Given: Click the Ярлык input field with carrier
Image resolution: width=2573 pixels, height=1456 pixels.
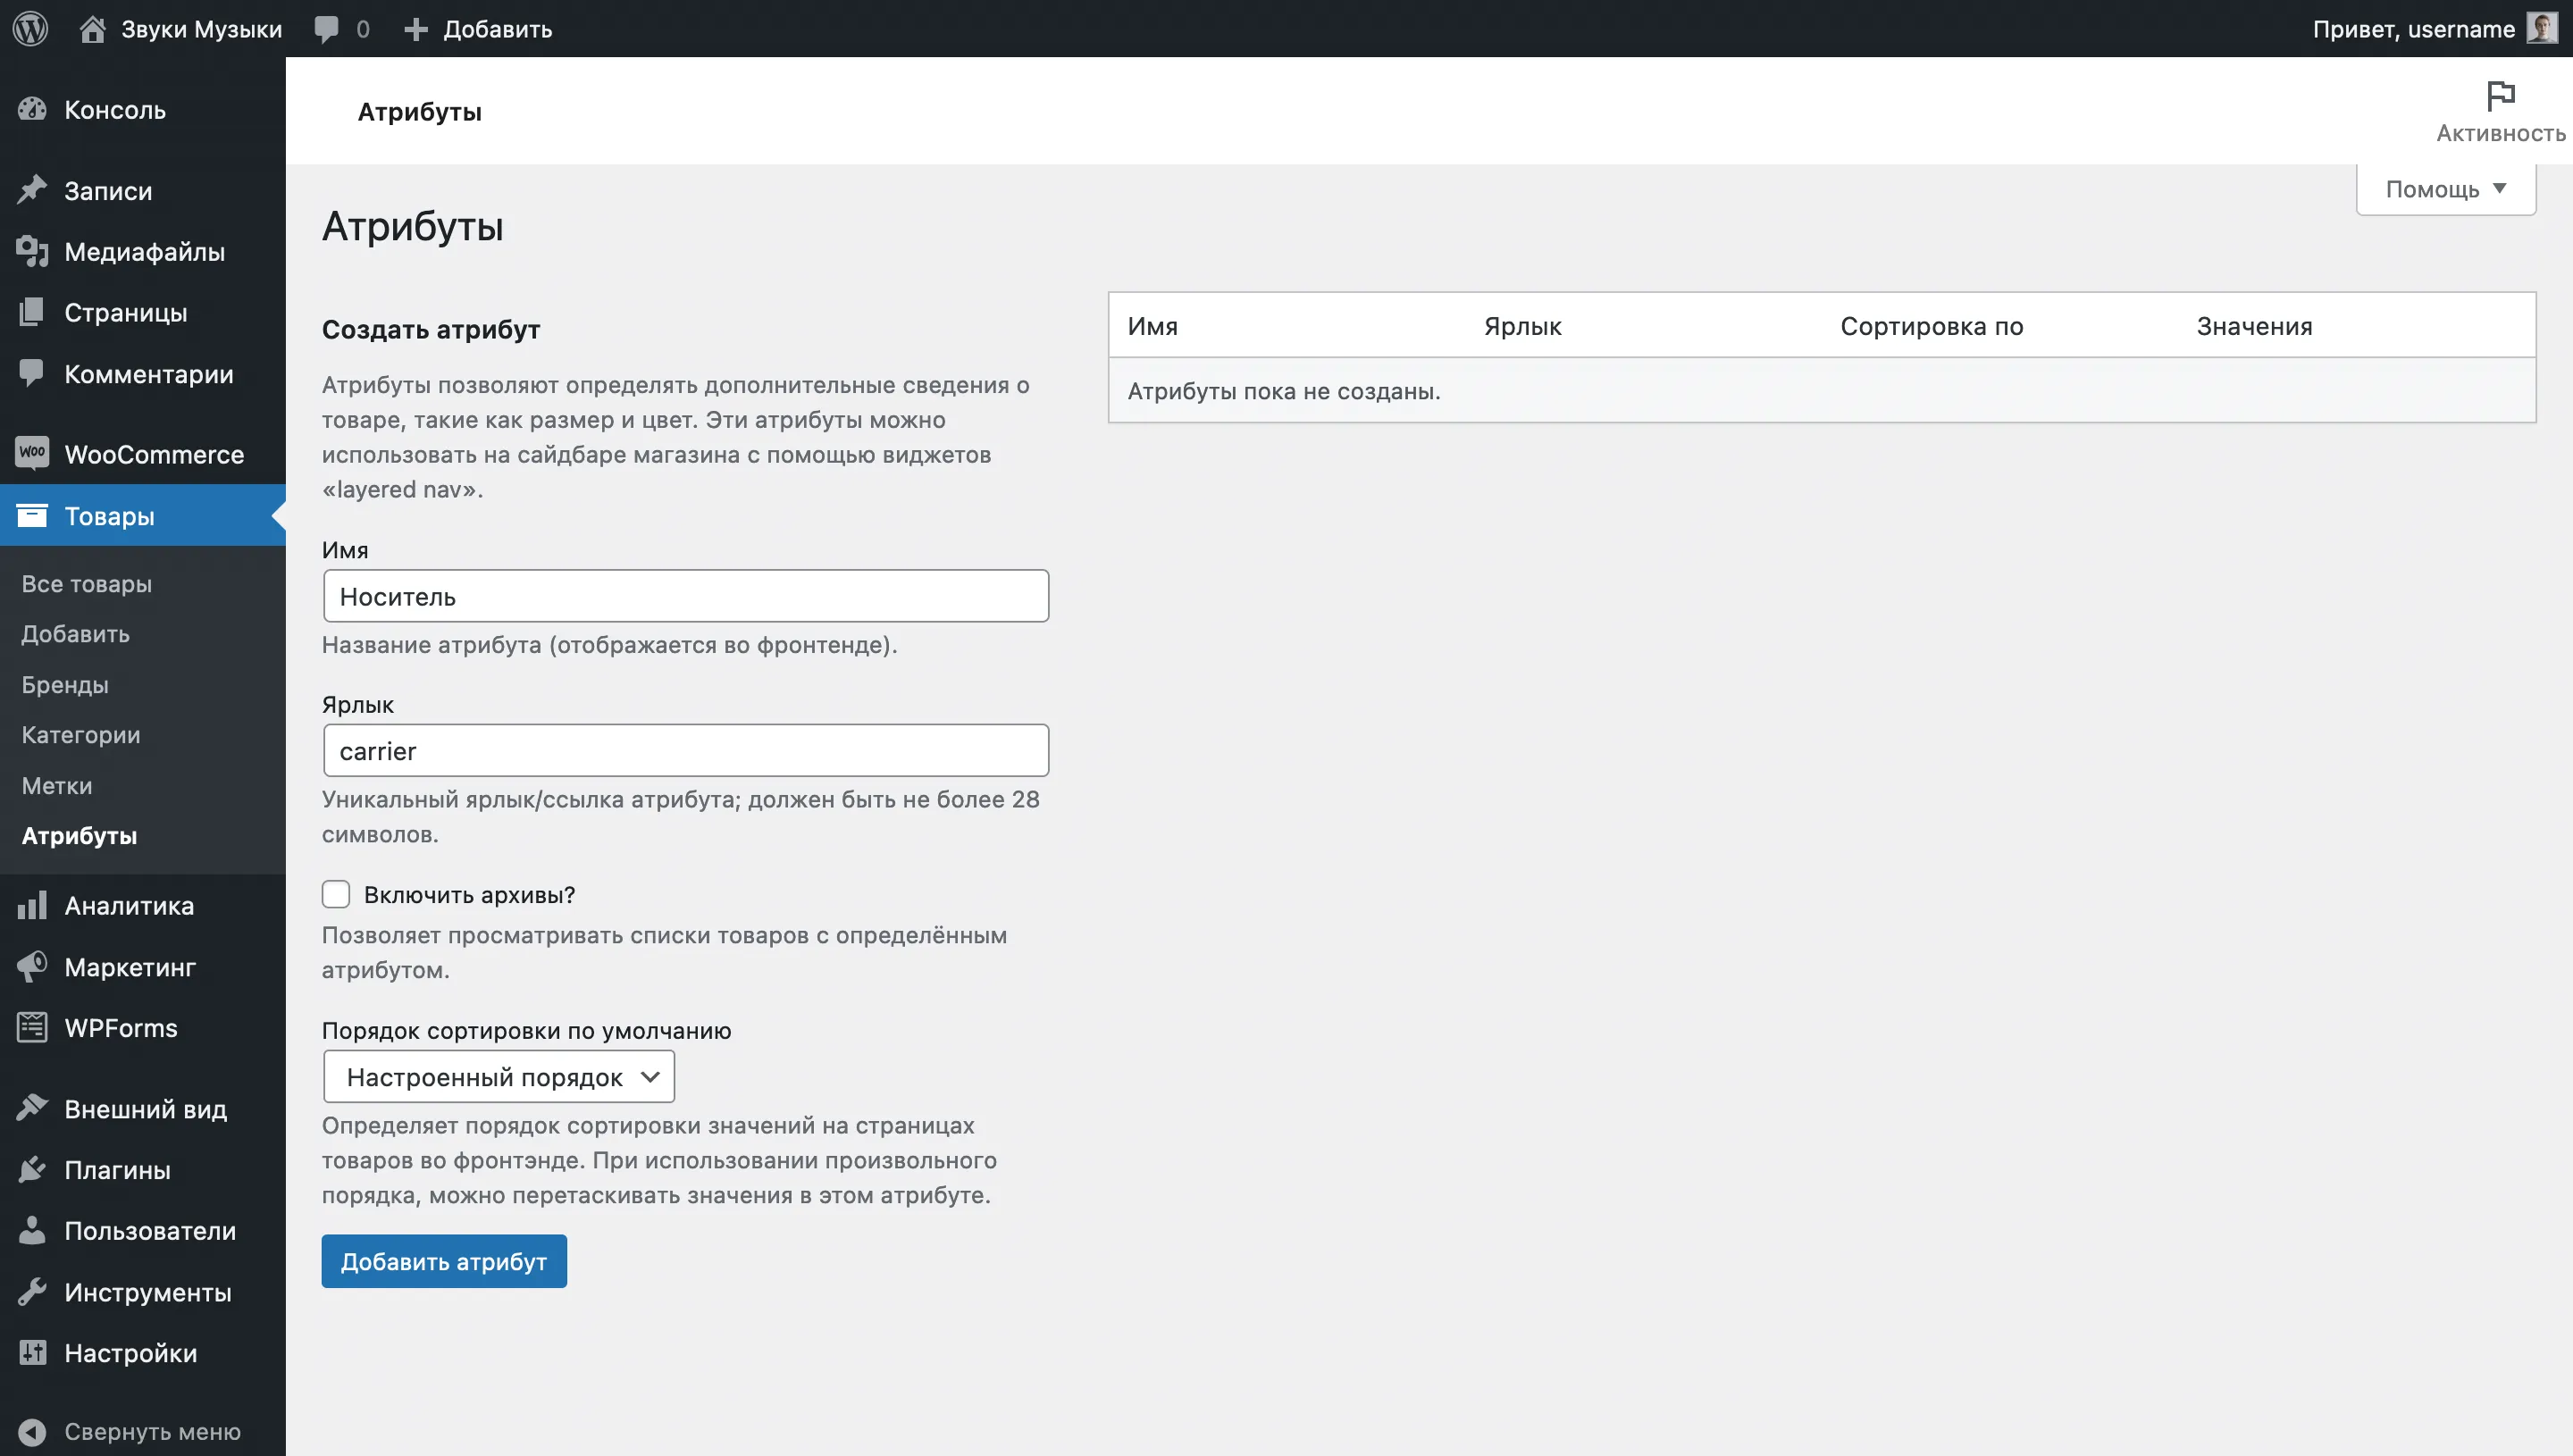Looking at the screenshot, I should [x=686, y=750].
